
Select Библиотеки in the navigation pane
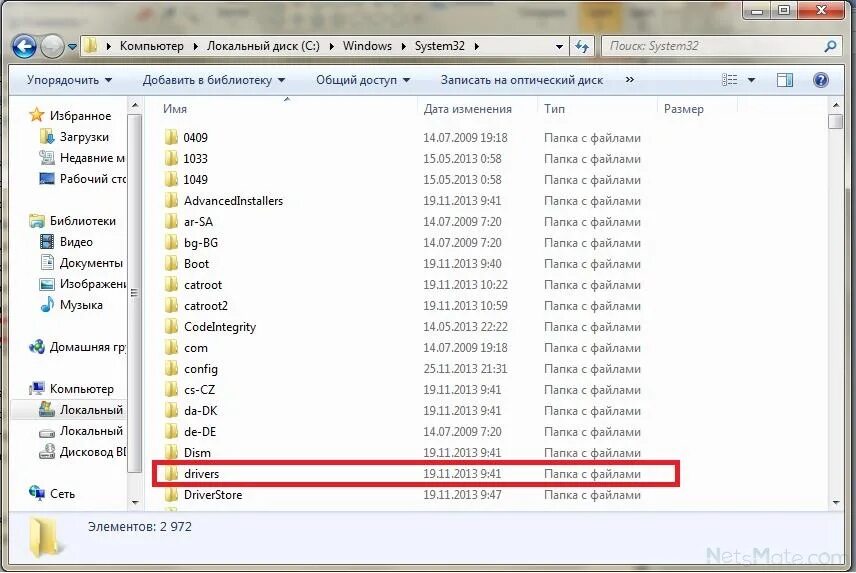82,221
